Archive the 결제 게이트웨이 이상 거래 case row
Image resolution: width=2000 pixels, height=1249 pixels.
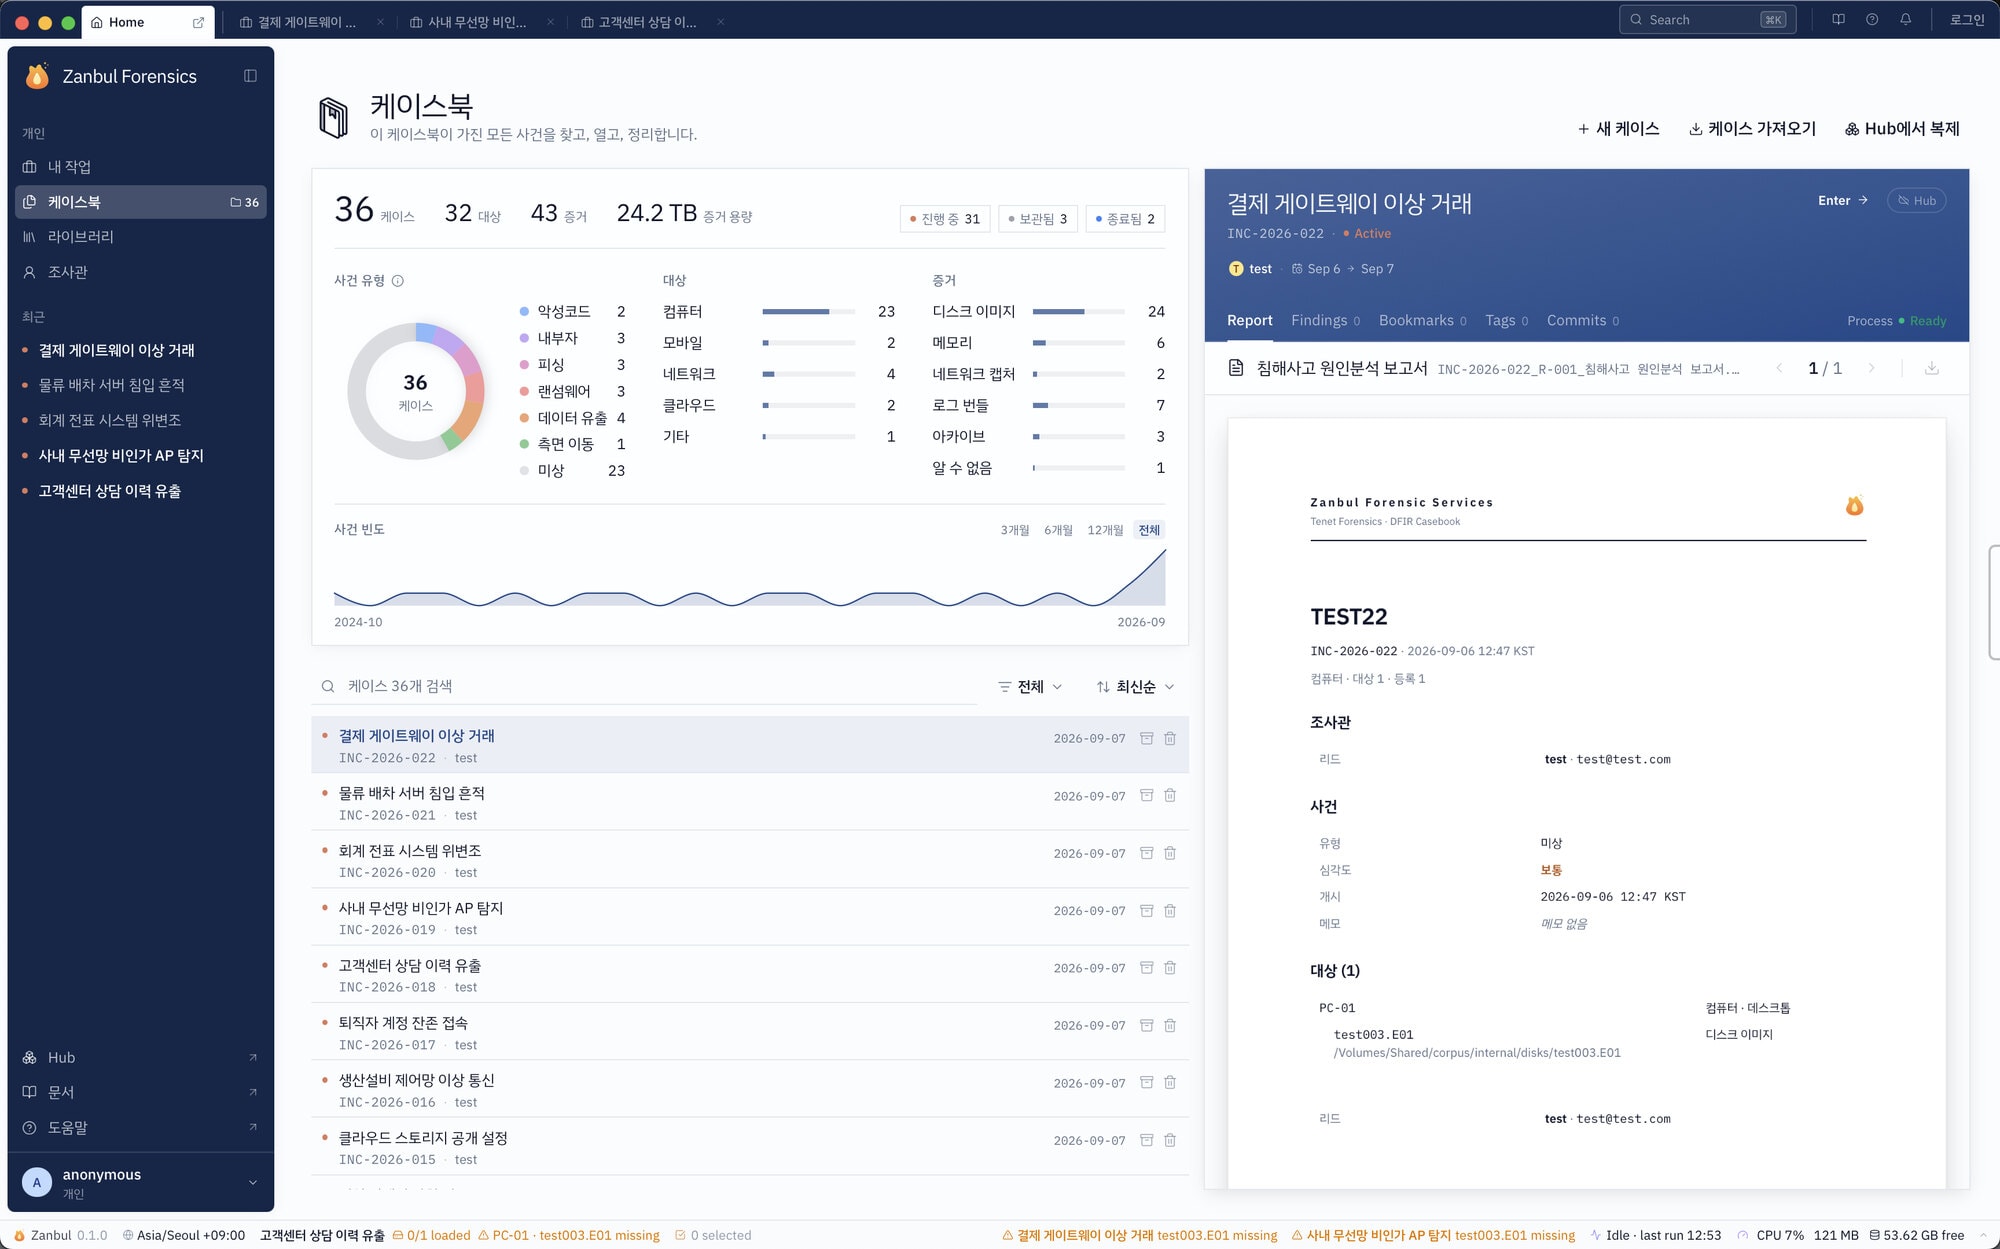pos(1147,738)
